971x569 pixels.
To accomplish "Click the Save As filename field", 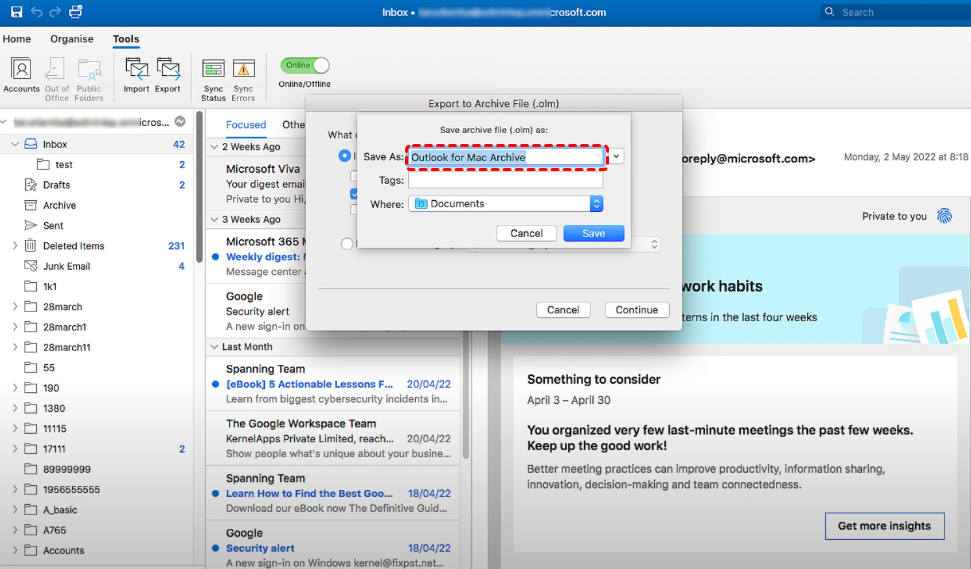I will [x=506, y=157].
